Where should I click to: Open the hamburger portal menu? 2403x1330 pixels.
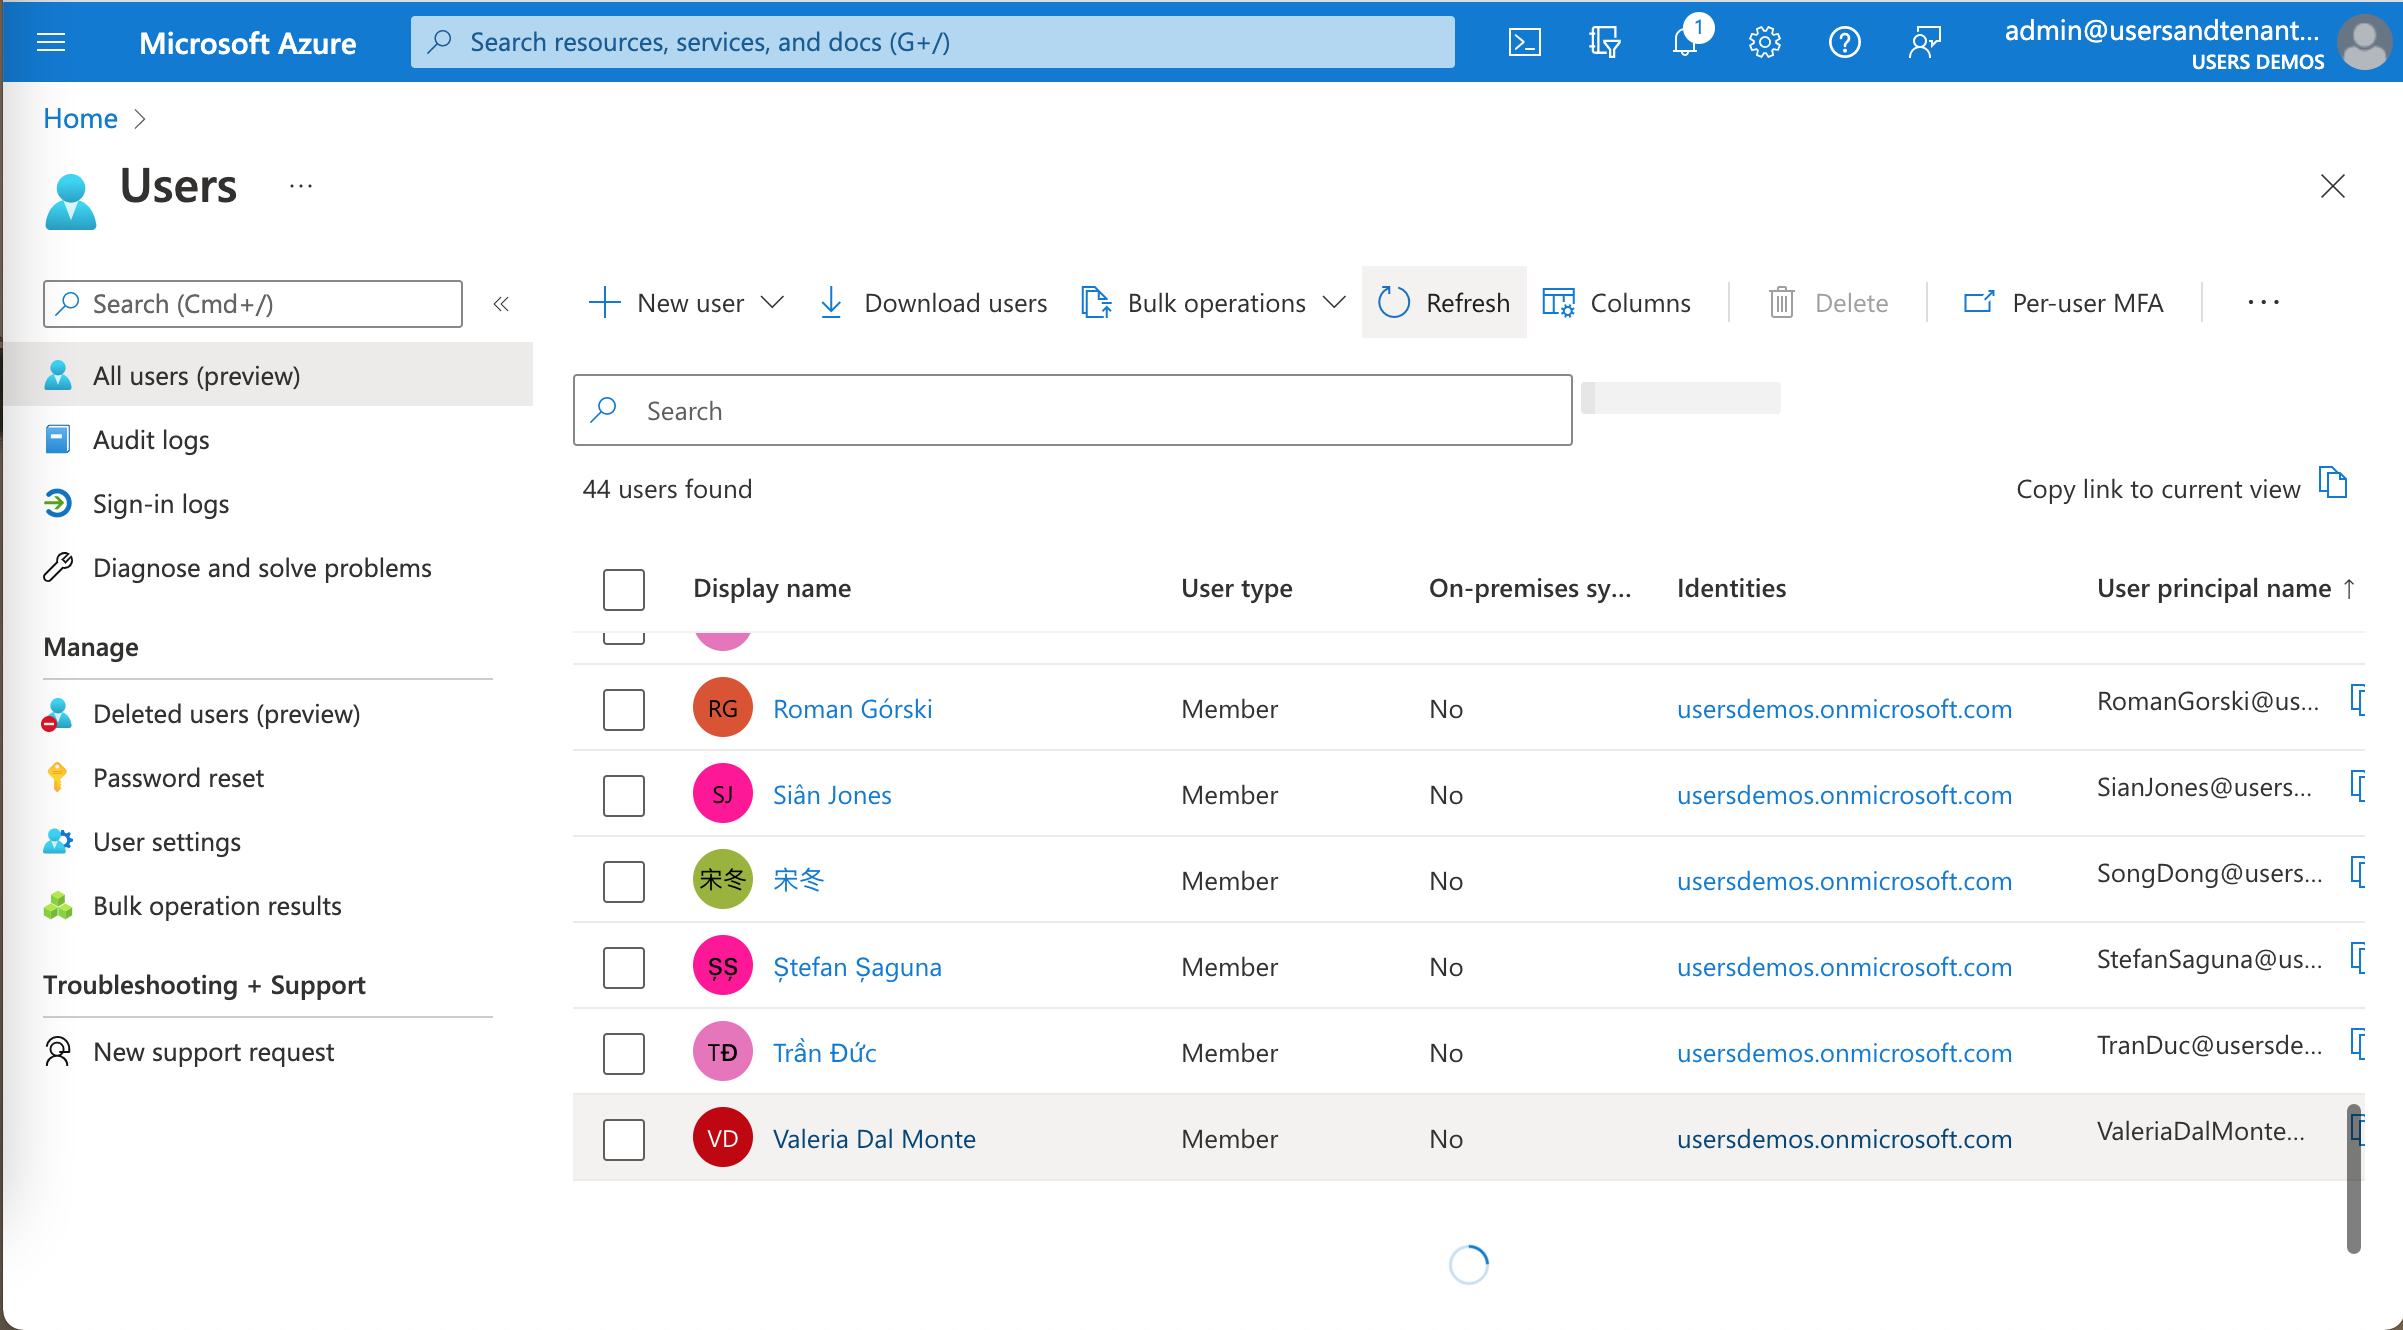(51, 42)
